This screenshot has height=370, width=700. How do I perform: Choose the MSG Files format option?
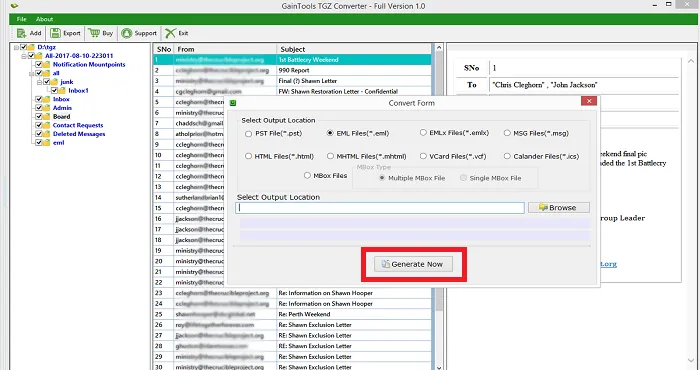(507, 133)
